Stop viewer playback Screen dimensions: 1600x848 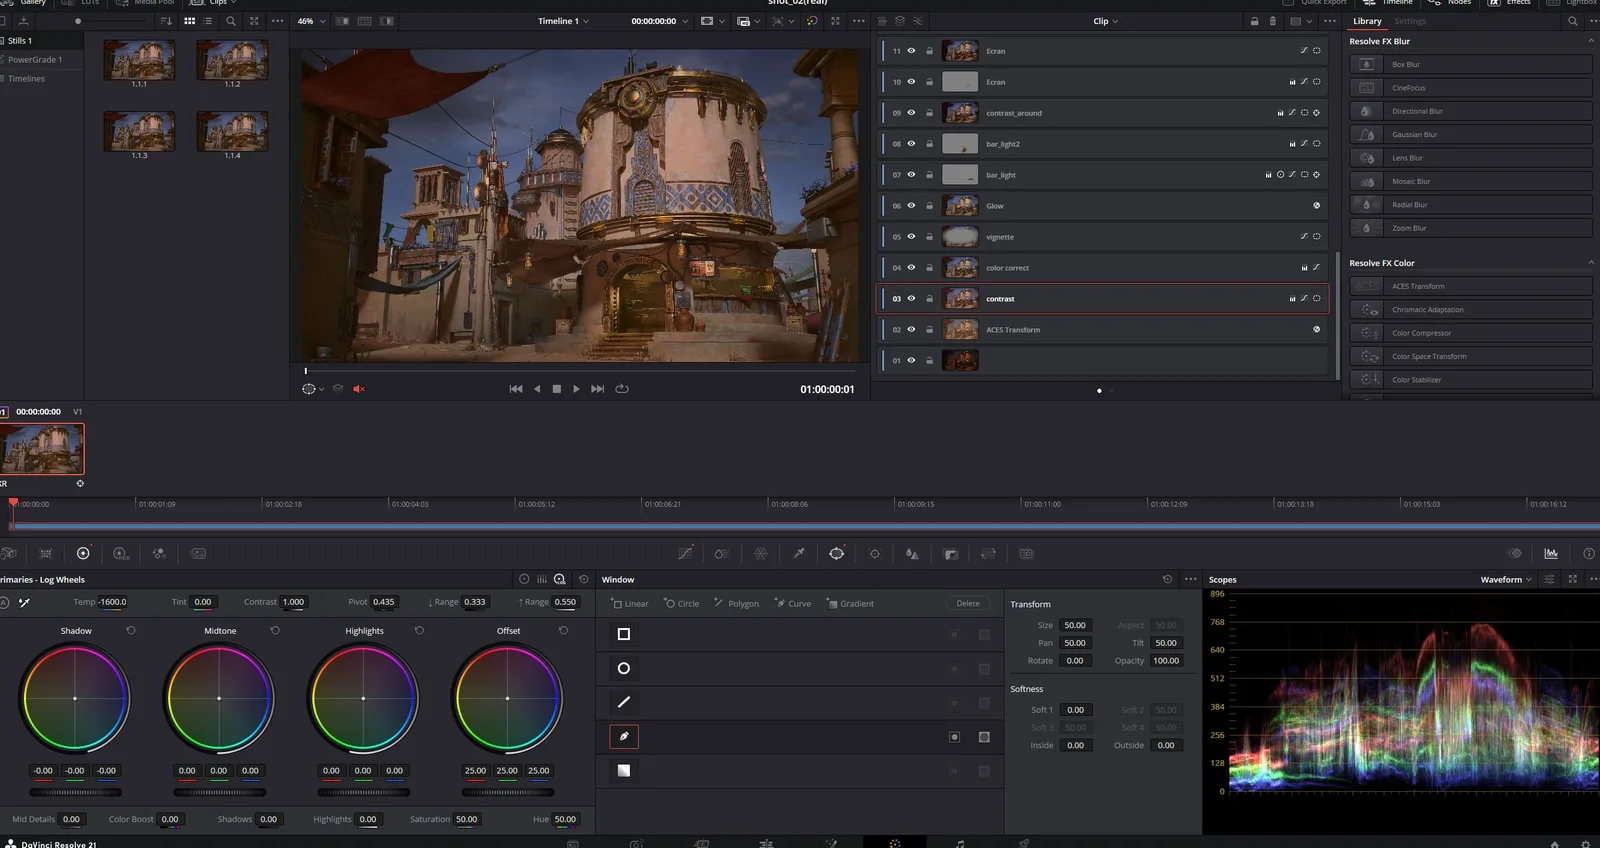(556, 389)
